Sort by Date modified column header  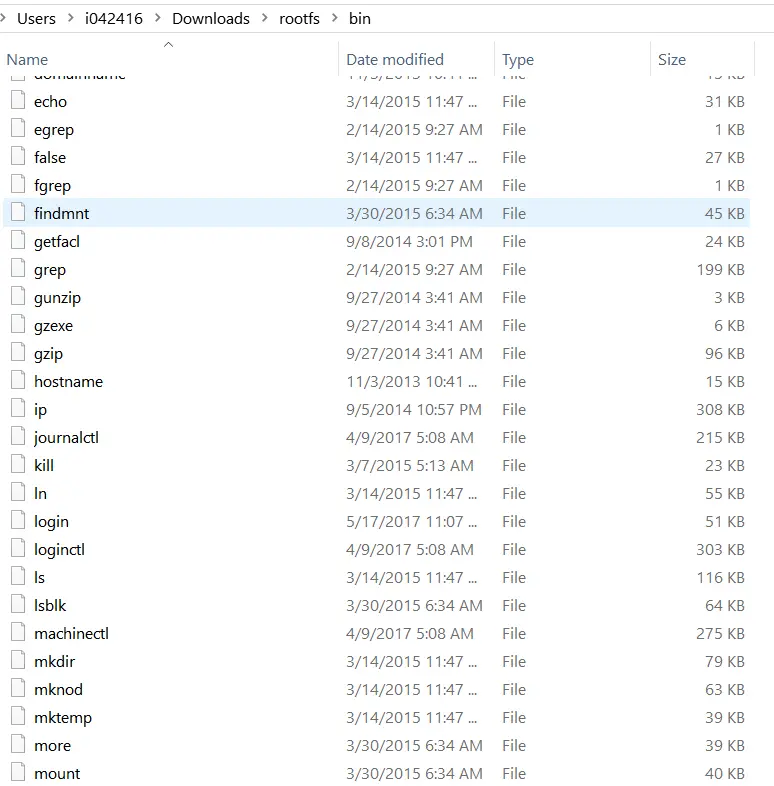(x=395, y=60)
